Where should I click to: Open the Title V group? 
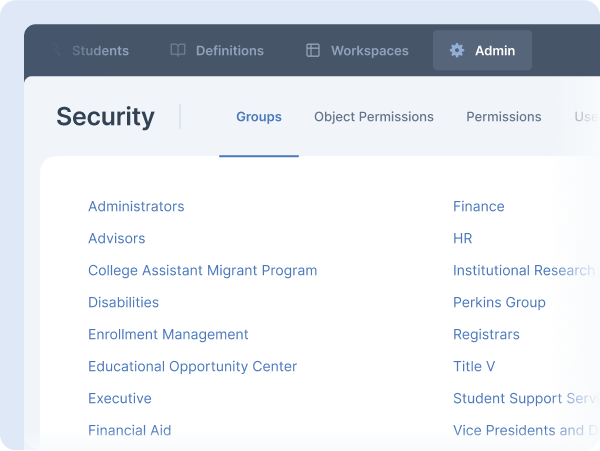474,366
